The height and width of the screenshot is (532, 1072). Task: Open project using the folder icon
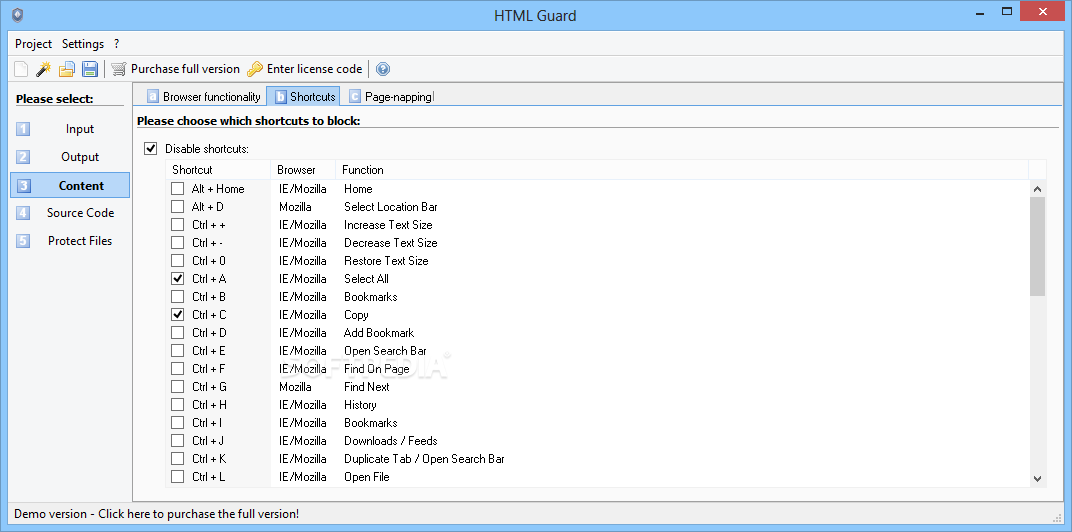pos(66,69)
